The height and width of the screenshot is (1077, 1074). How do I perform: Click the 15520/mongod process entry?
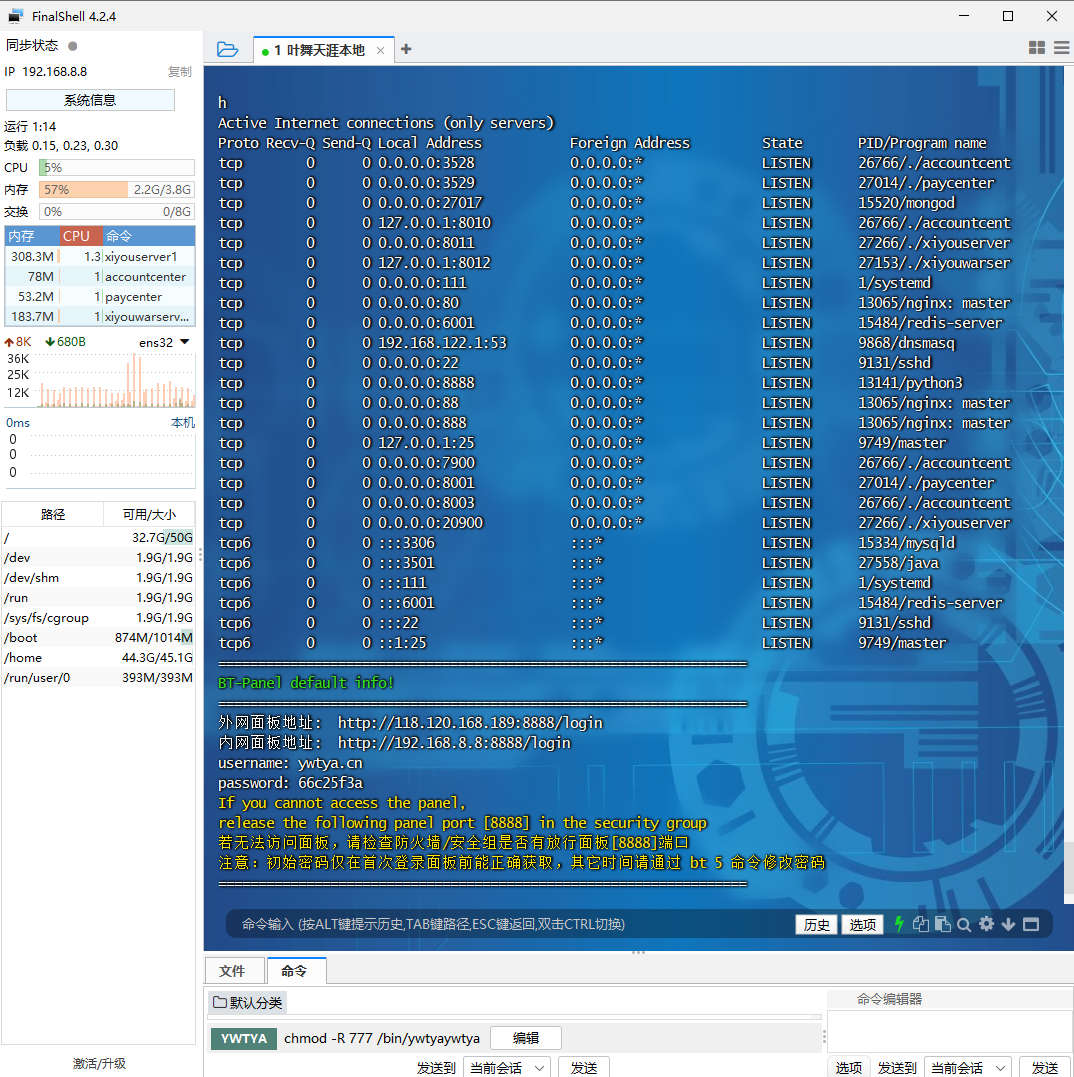906,203
